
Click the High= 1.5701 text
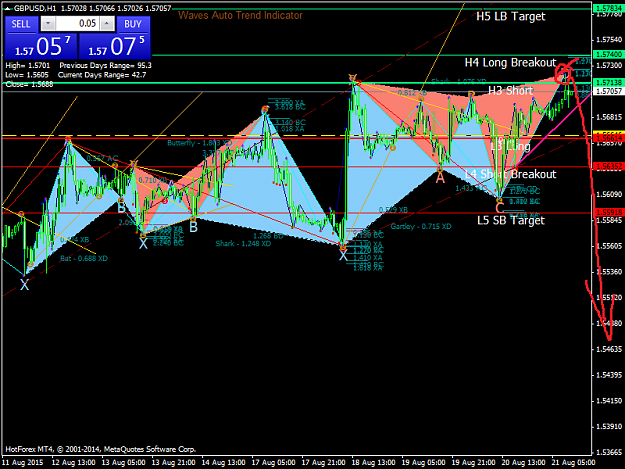tap(28, 65)
